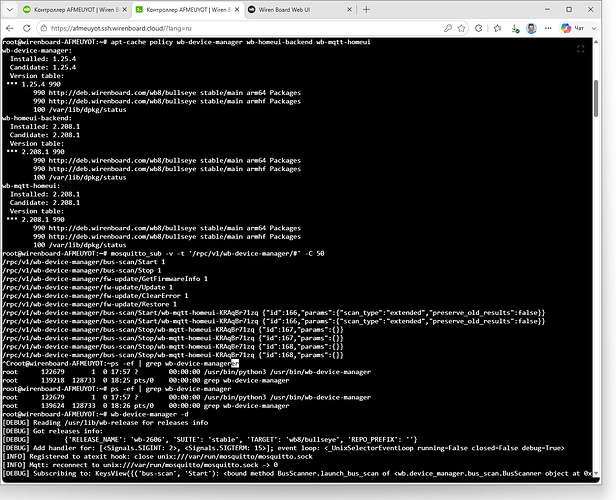Viewport: 616px width, 500px height.
Task: Toggle terminal fullscreen mode
Action: (x=581, y=49)
